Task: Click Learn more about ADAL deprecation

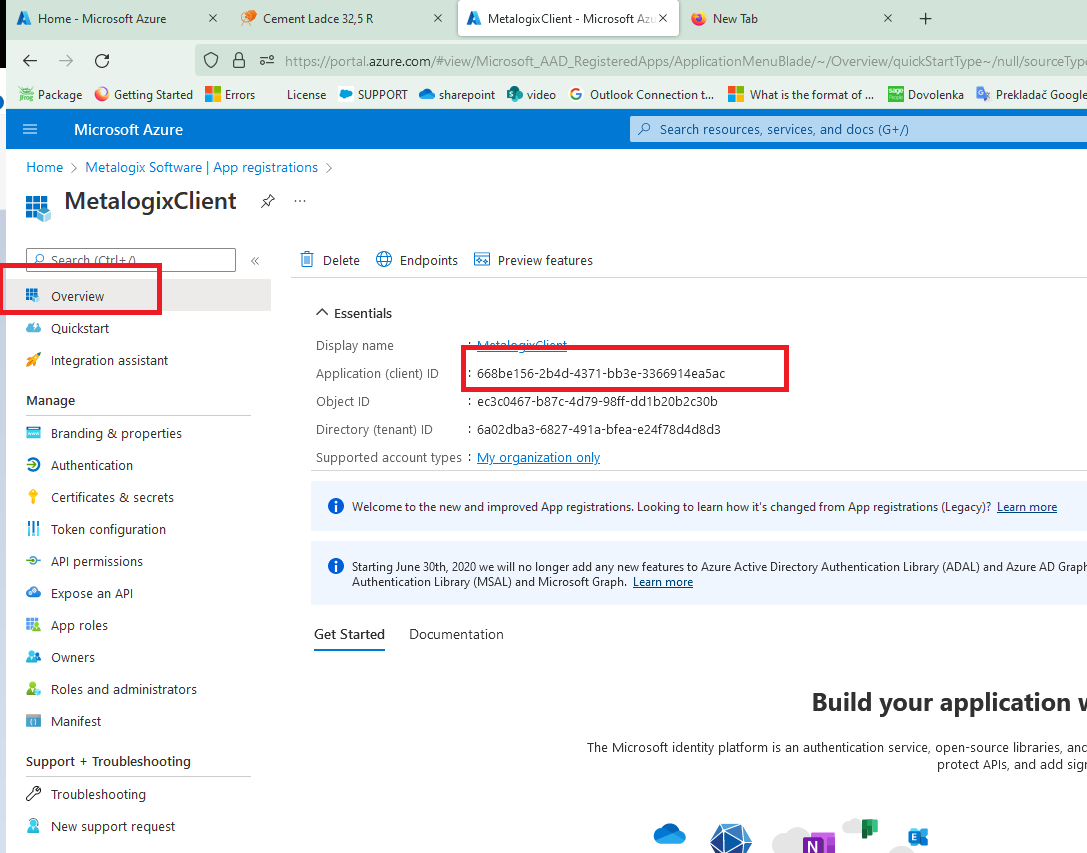Action: pyautogui.click(x=663, y=582)
